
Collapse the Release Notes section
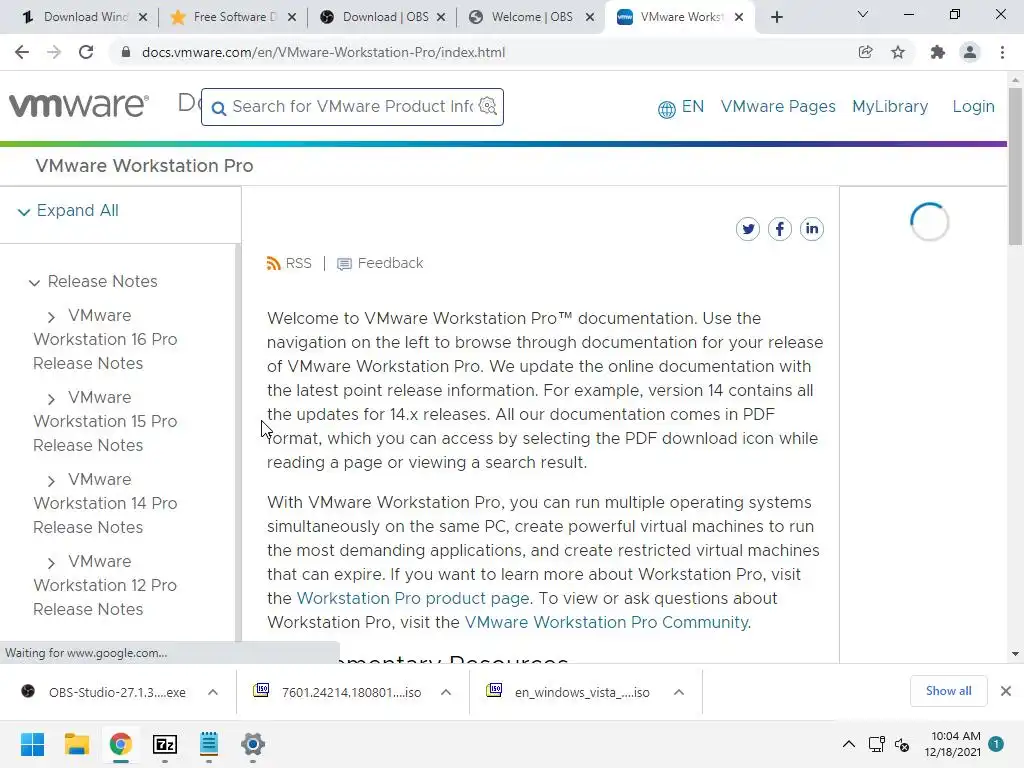pyautogui.click(x=34, y=283)
